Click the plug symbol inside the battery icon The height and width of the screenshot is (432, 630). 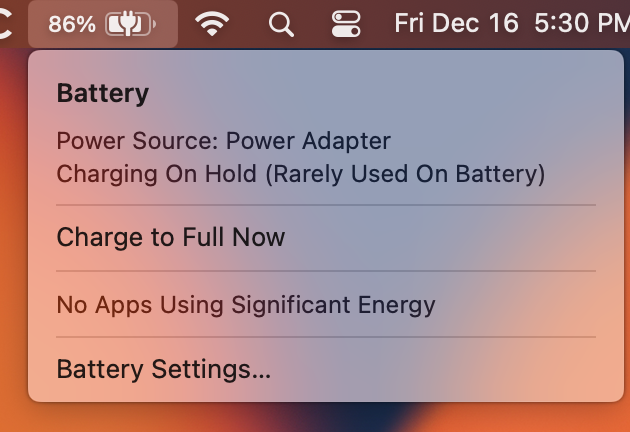pyautogui.click(x=127, y=23)
